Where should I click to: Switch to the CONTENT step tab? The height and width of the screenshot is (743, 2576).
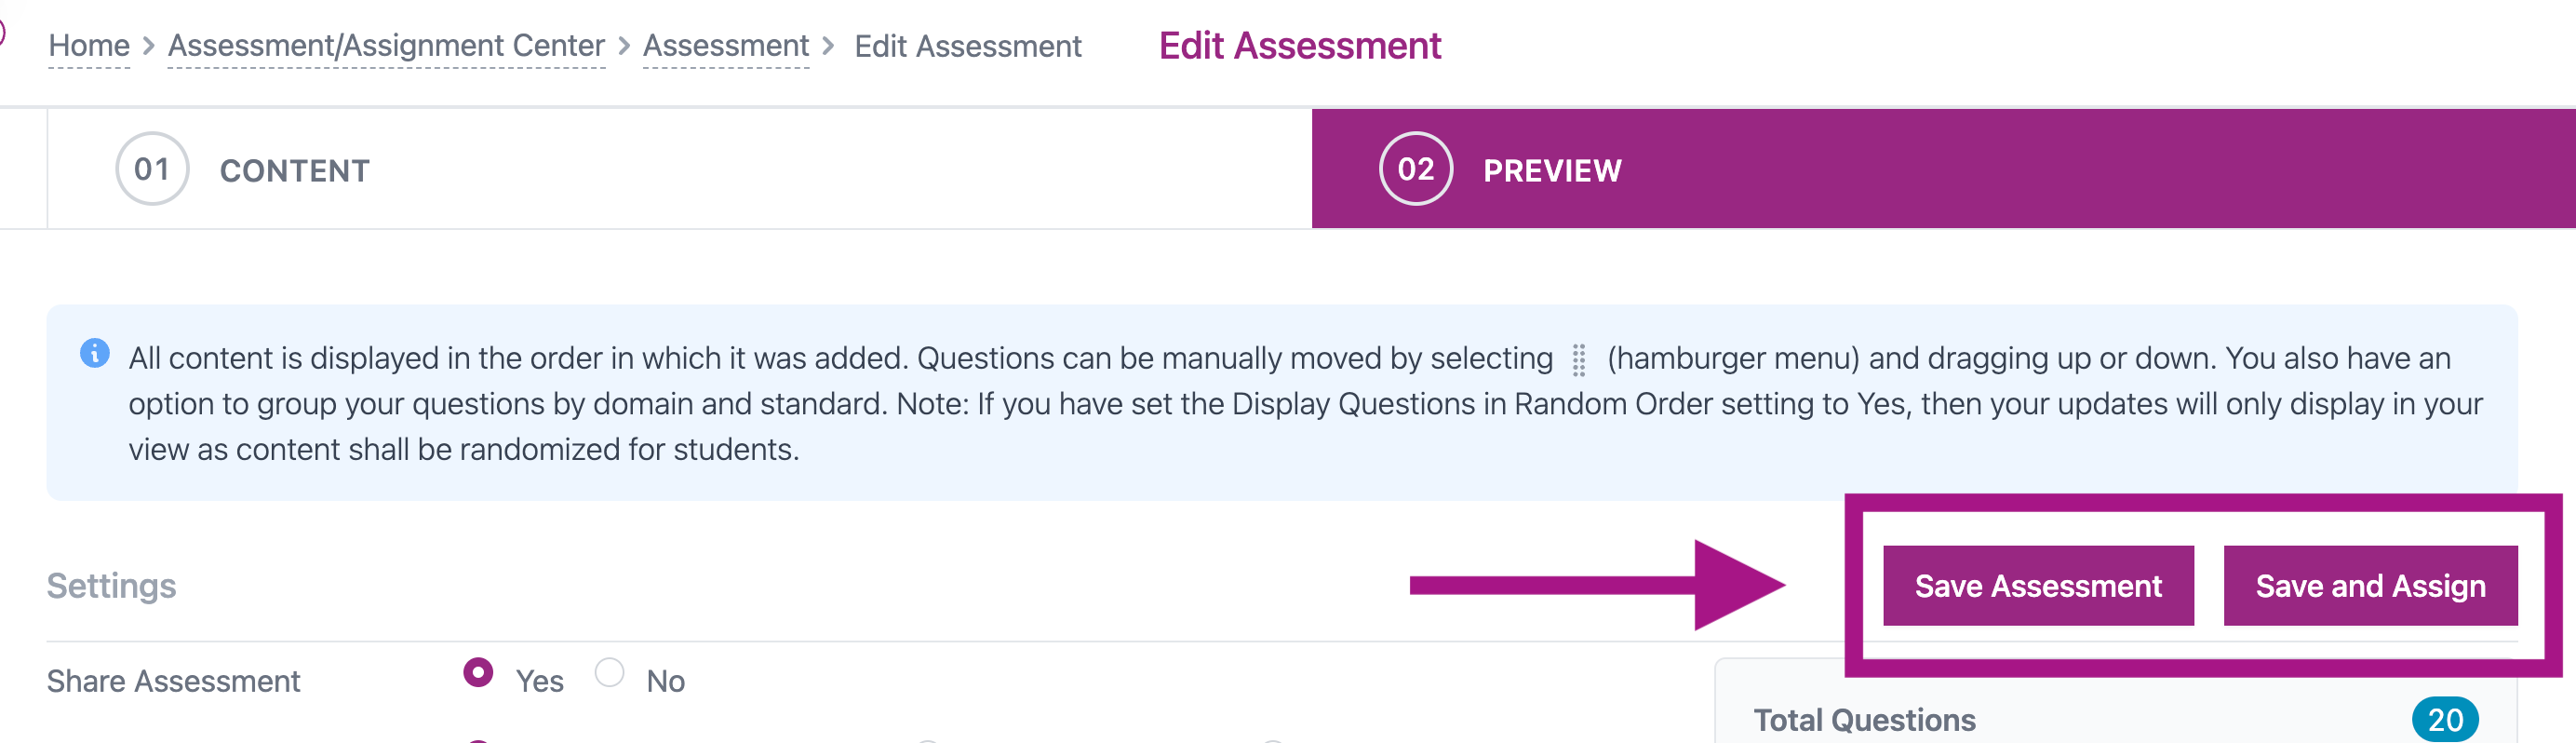680,169
